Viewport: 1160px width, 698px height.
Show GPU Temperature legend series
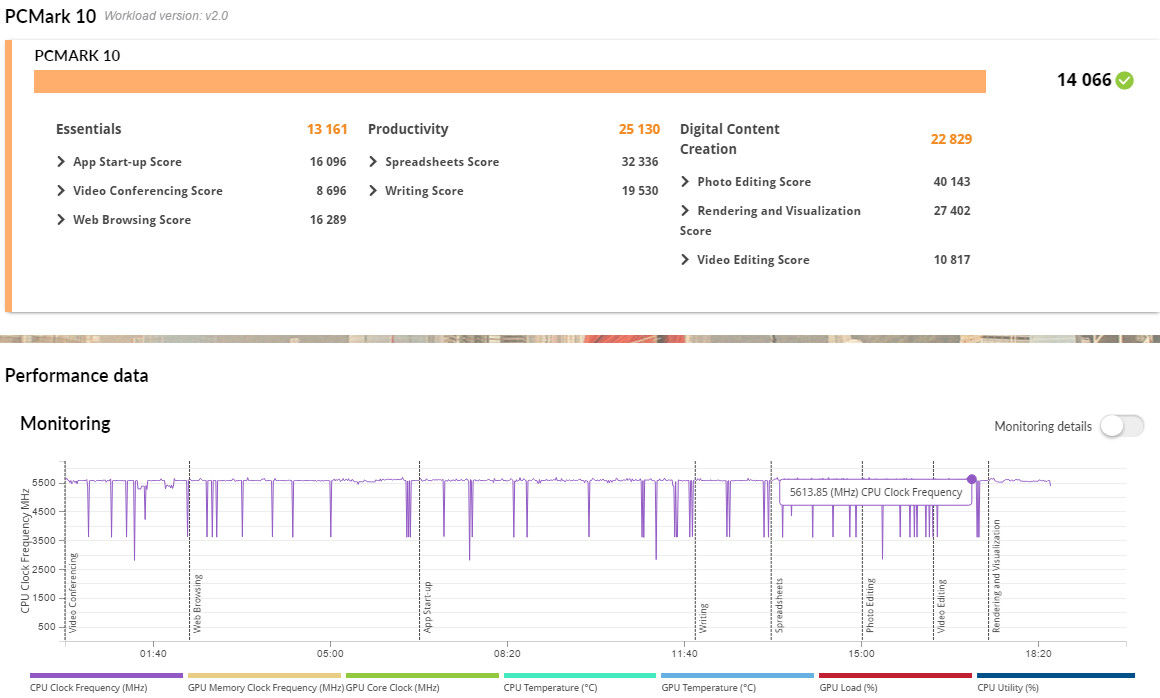coord(737,677)
